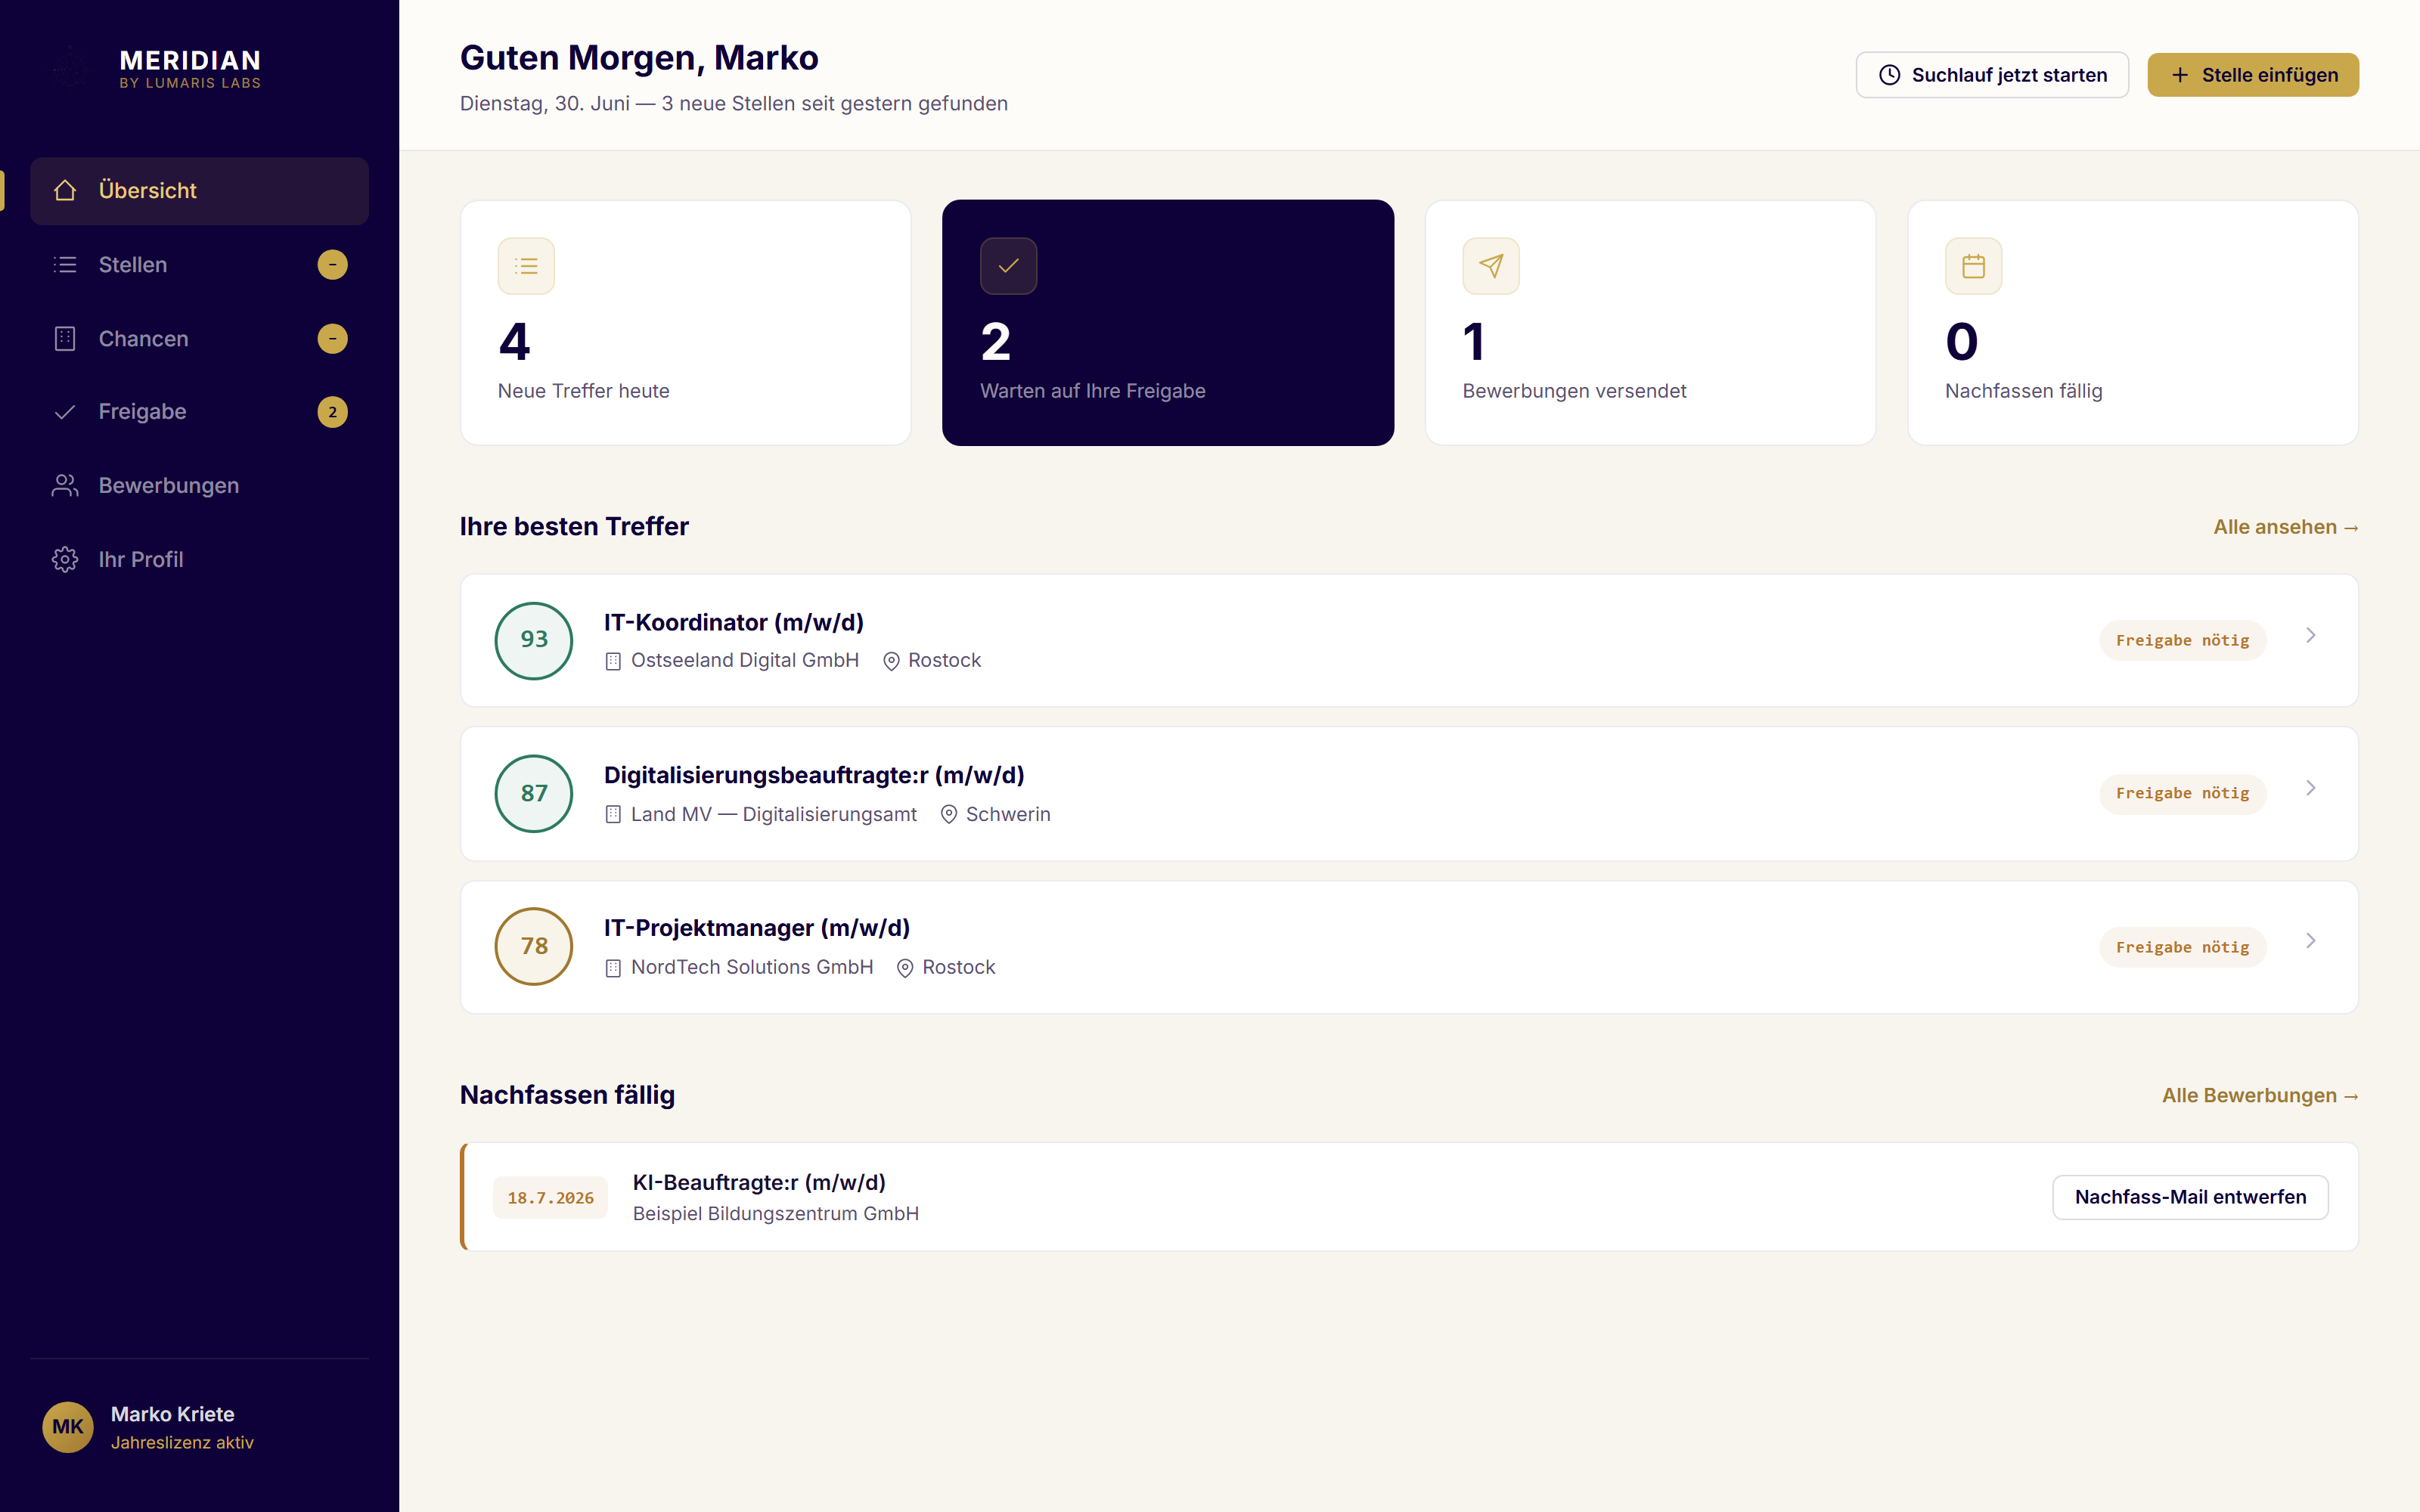
Task: Click the building icon beside Chancen
Action: point(65,338)
